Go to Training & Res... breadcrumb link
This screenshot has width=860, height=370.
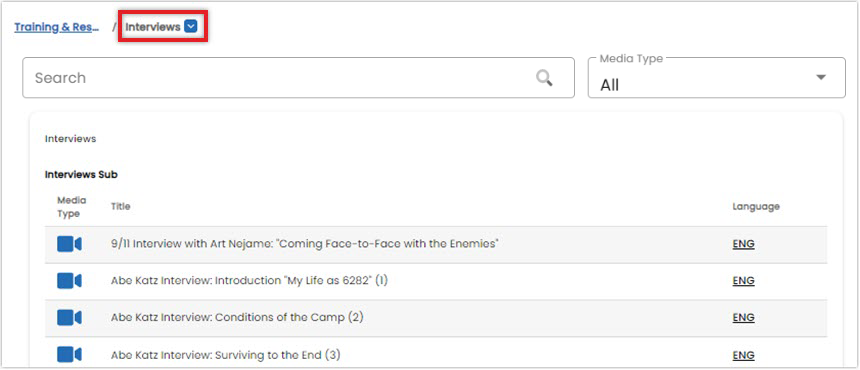[x=56, y=27]
